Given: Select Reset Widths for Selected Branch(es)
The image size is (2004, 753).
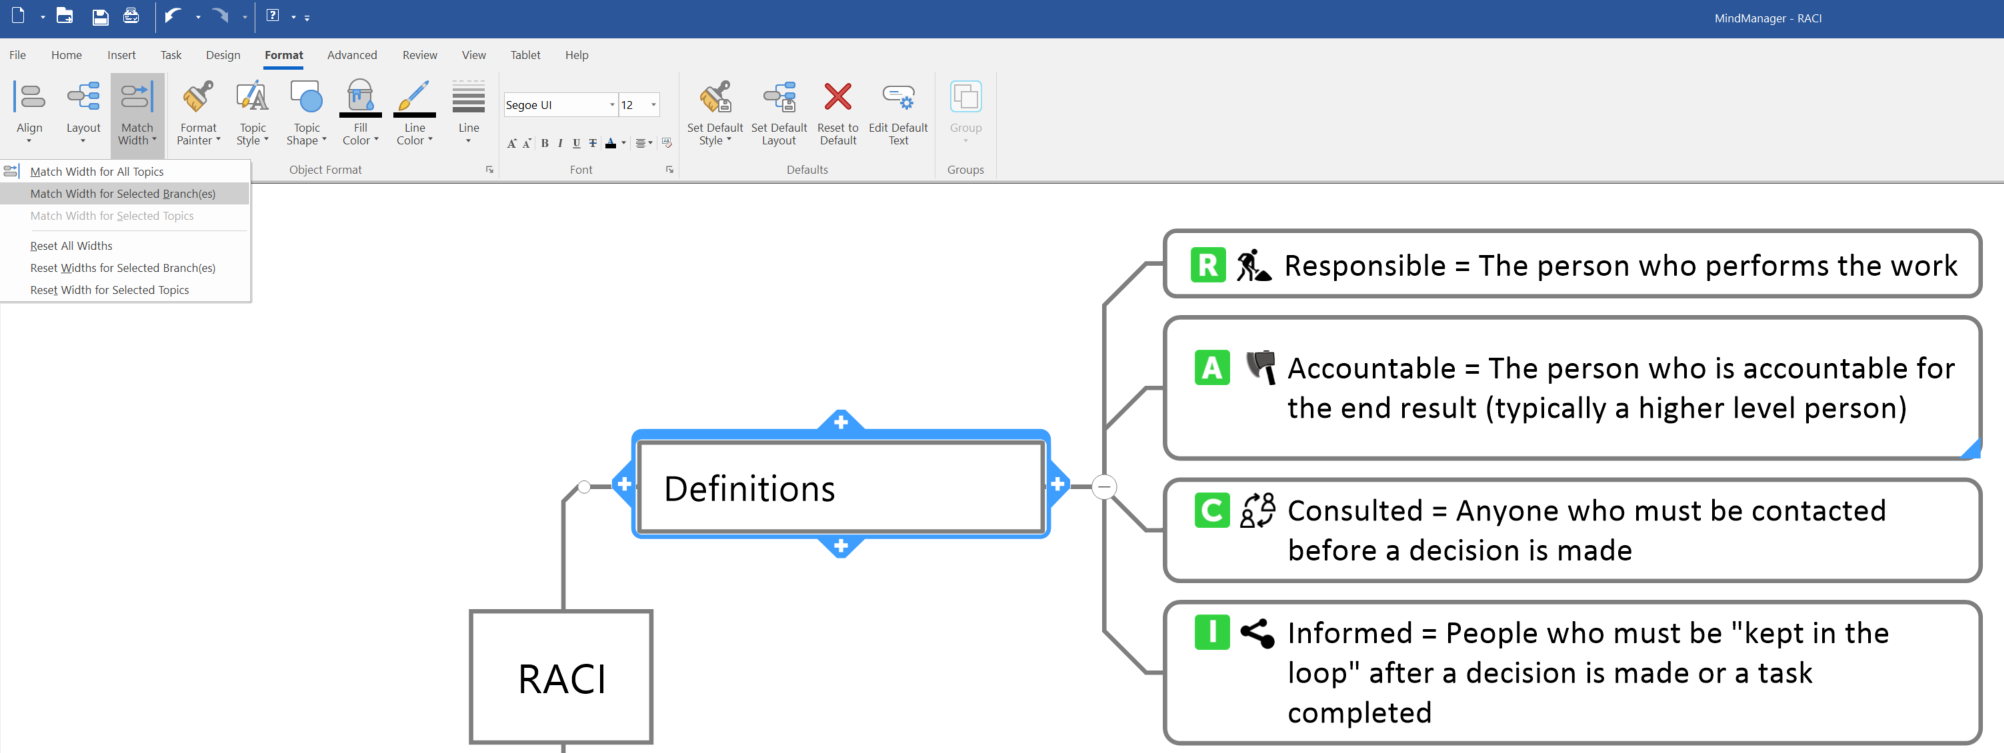Looking at the screenshot, I should pyautogui.click(x=125, y=268).
